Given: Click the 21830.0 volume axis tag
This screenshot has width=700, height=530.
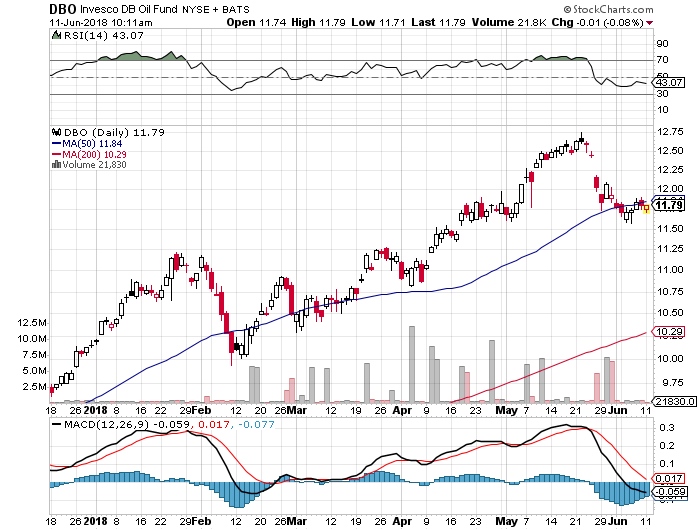Looking at the screenshot, I should click(x=675, y=401).
